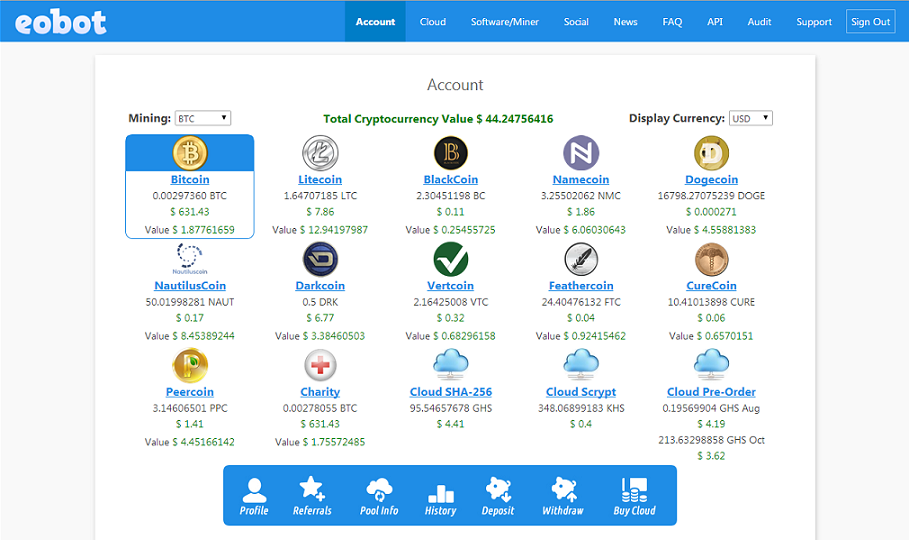Click the Litecoin coin icon
Viewport: 909px width, 540px height.
coord(320,153)
